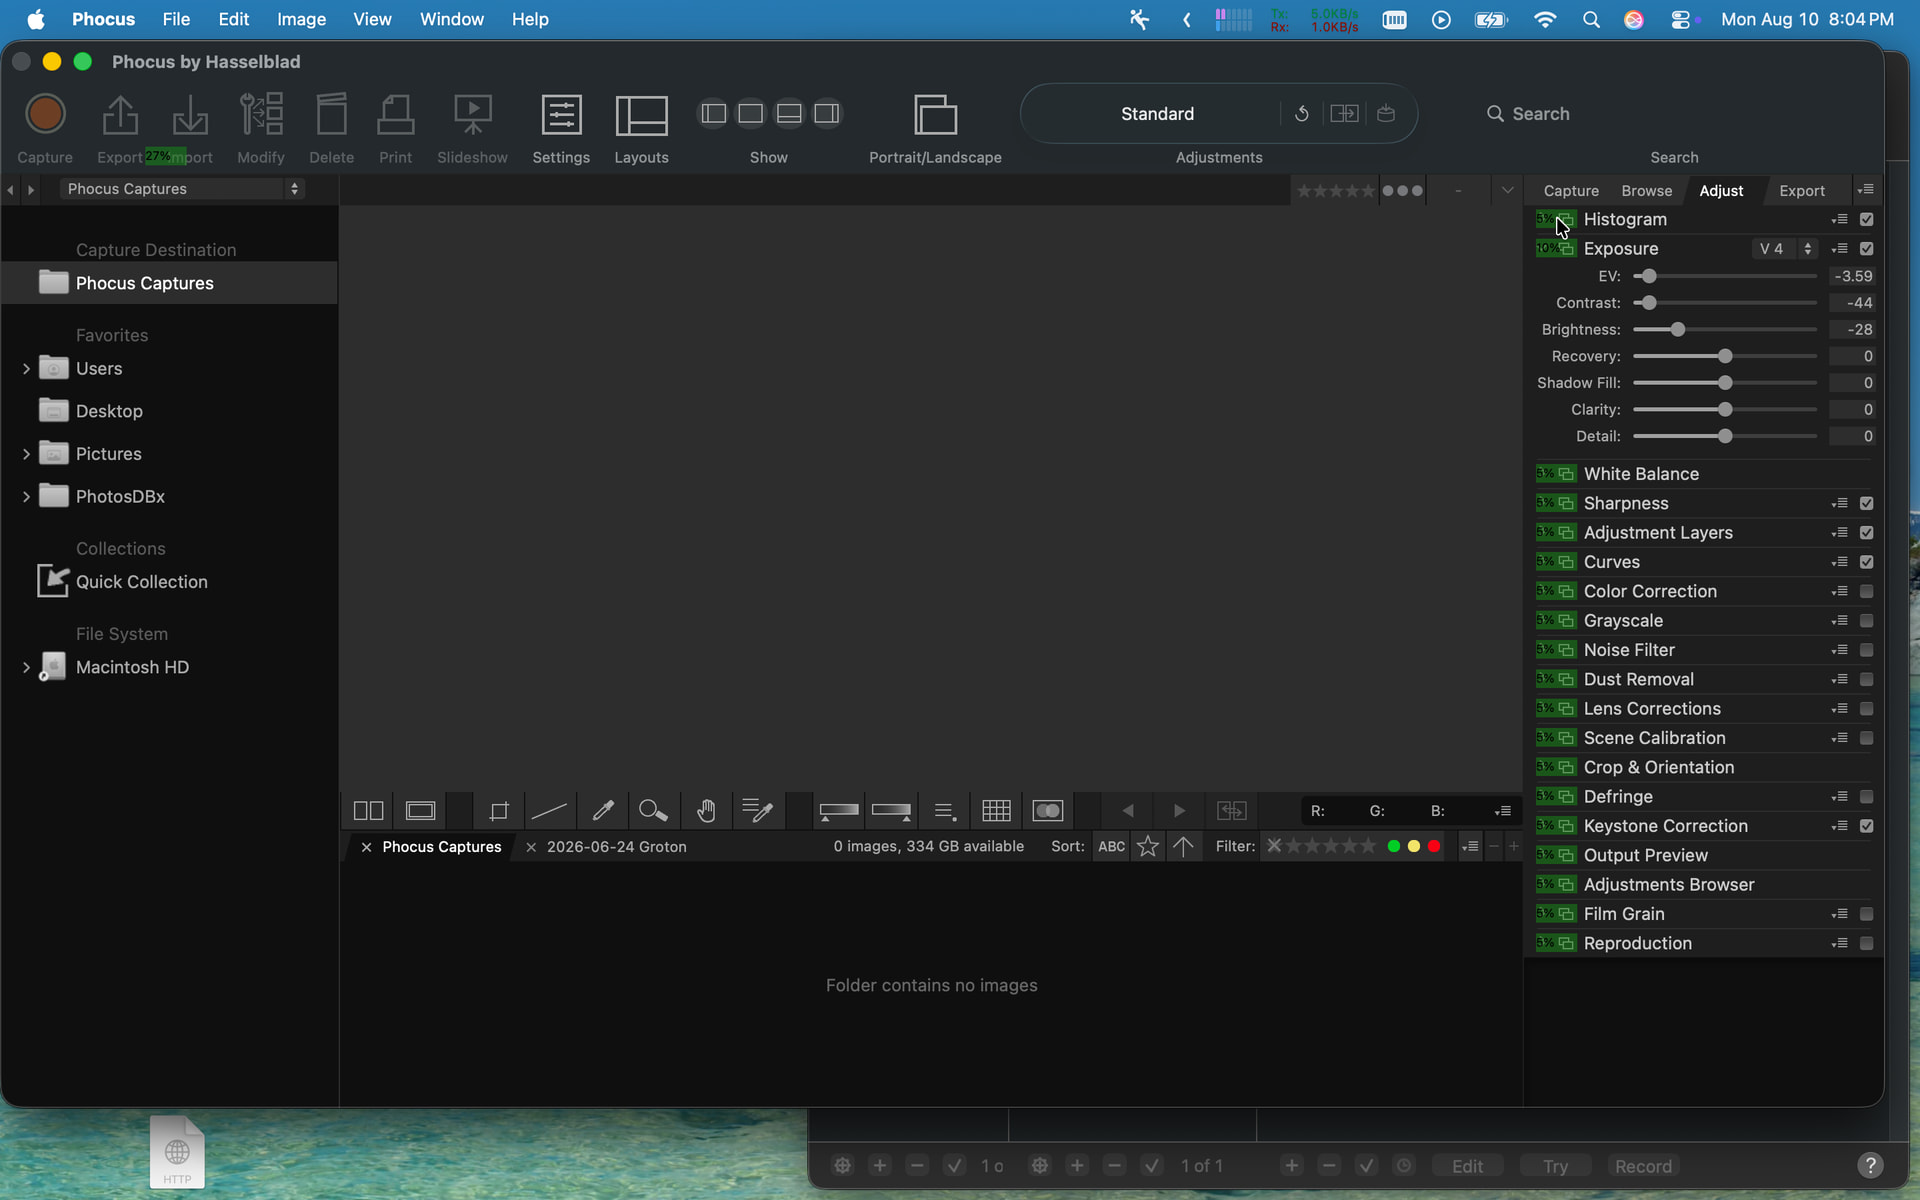This screenshot has height=1200, width=1920.
Task: Enable the Noise Filter checkbox
Action: click(x=1866, y=650)
